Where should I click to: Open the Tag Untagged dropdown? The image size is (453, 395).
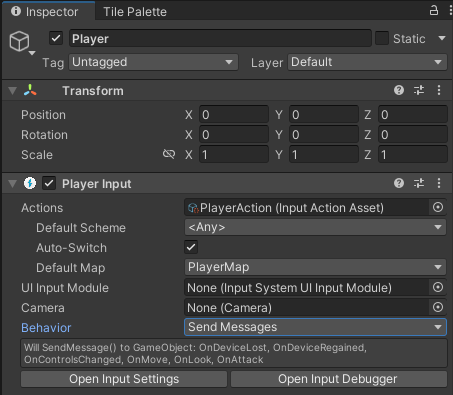pos(154,62)
